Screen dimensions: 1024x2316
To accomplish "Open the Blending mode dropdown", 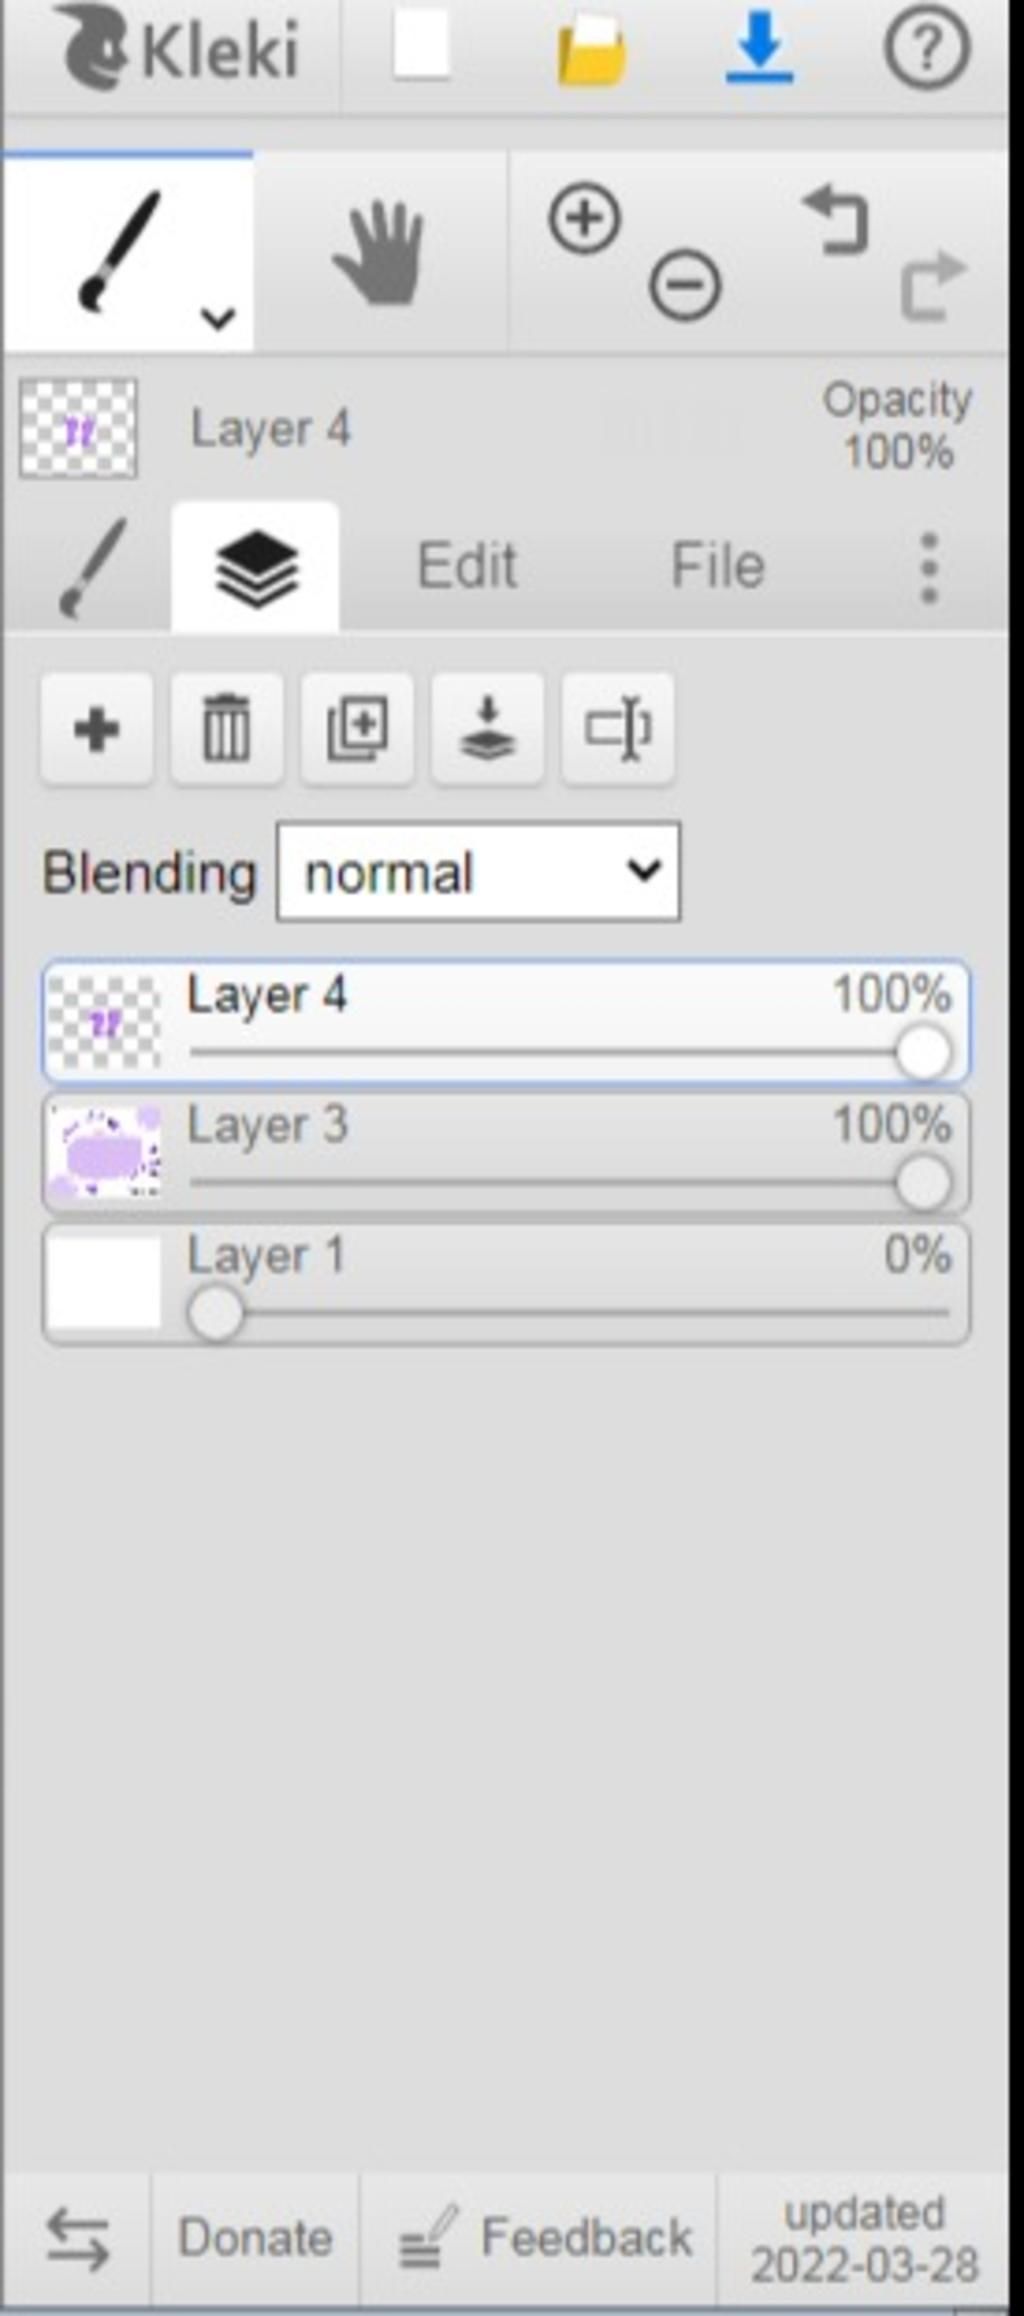I will click(x=478, y=872).
